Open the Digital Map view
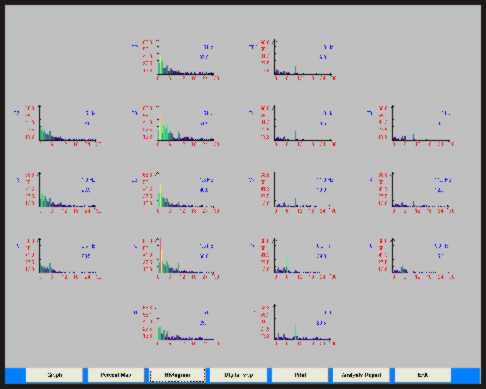Image resolution: width=486 pixels, height=389 pixels. pyautogui.click(x=239, y=375)
